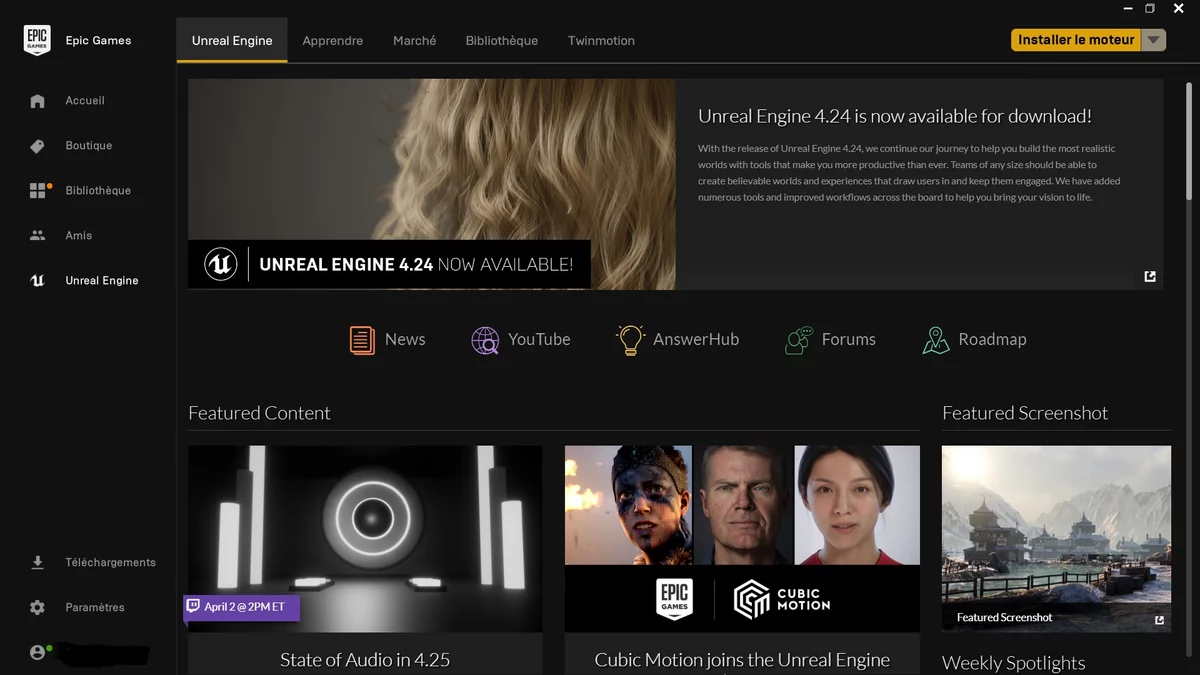This screenshot has width=1200, height=675.
Task: Open Téléchargements download icon
Action: (x=37, y=563)
